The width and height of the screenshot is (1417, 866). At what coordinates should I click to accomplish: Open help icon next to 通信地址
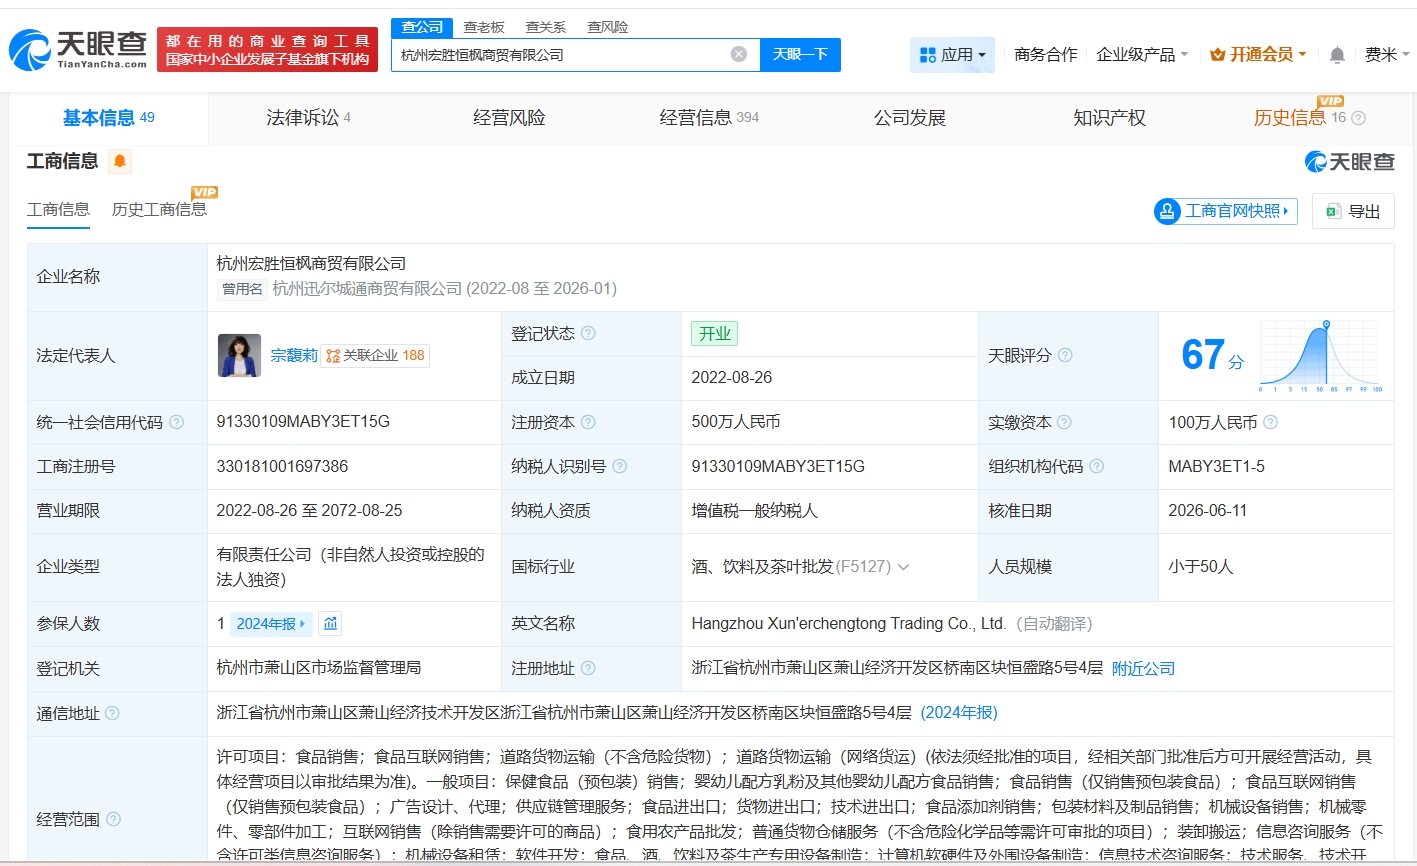click(113, 713)
